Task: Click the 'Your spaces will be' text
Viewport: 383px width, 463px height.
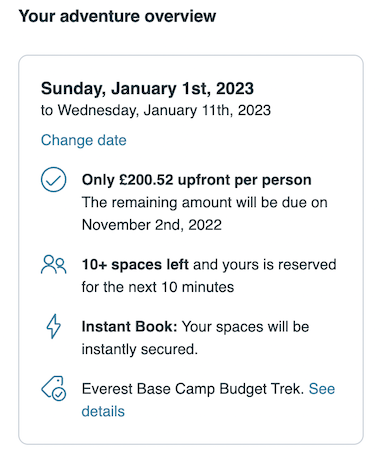Action: (x=246, y=327)
